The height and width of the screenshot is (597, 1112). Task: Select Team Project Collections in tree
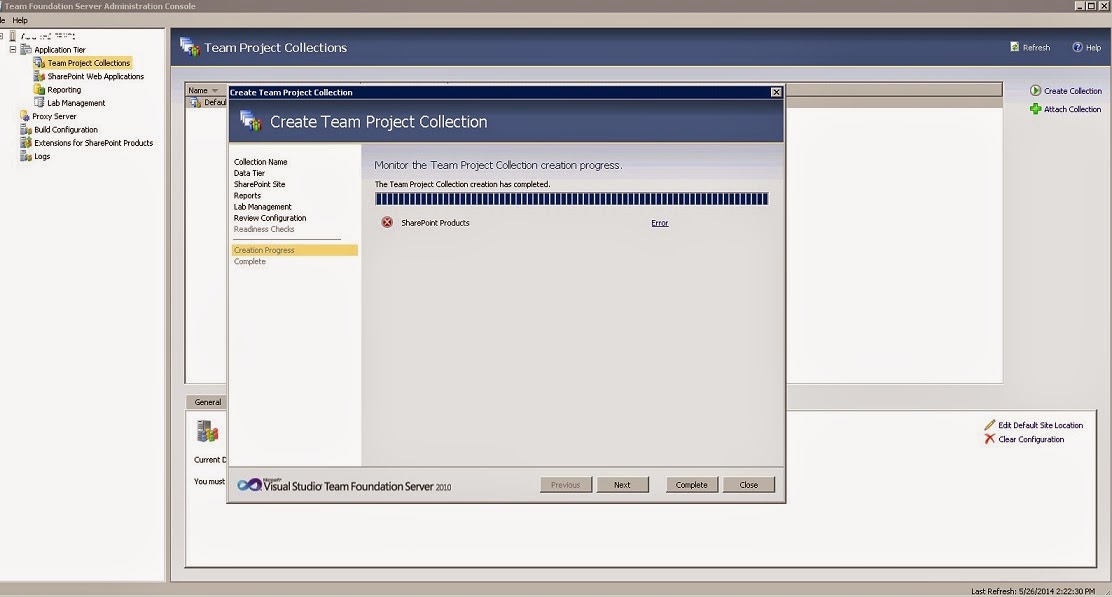(x=89, y=63)
